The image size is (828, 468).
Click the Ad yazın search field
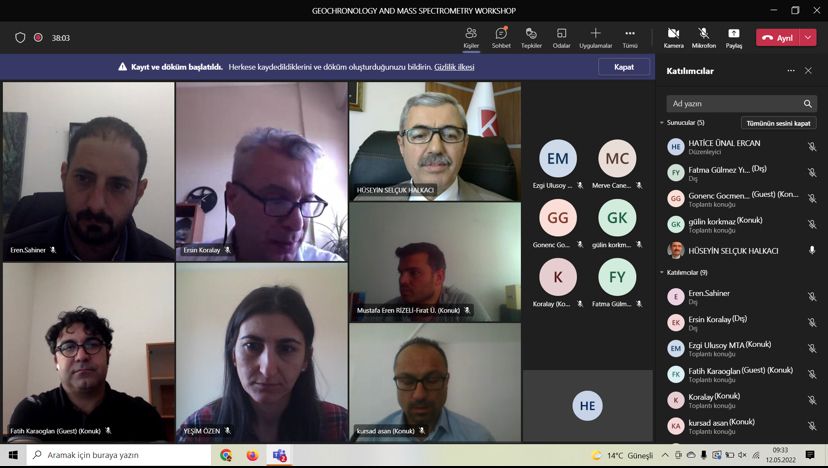tap(734, 104)
